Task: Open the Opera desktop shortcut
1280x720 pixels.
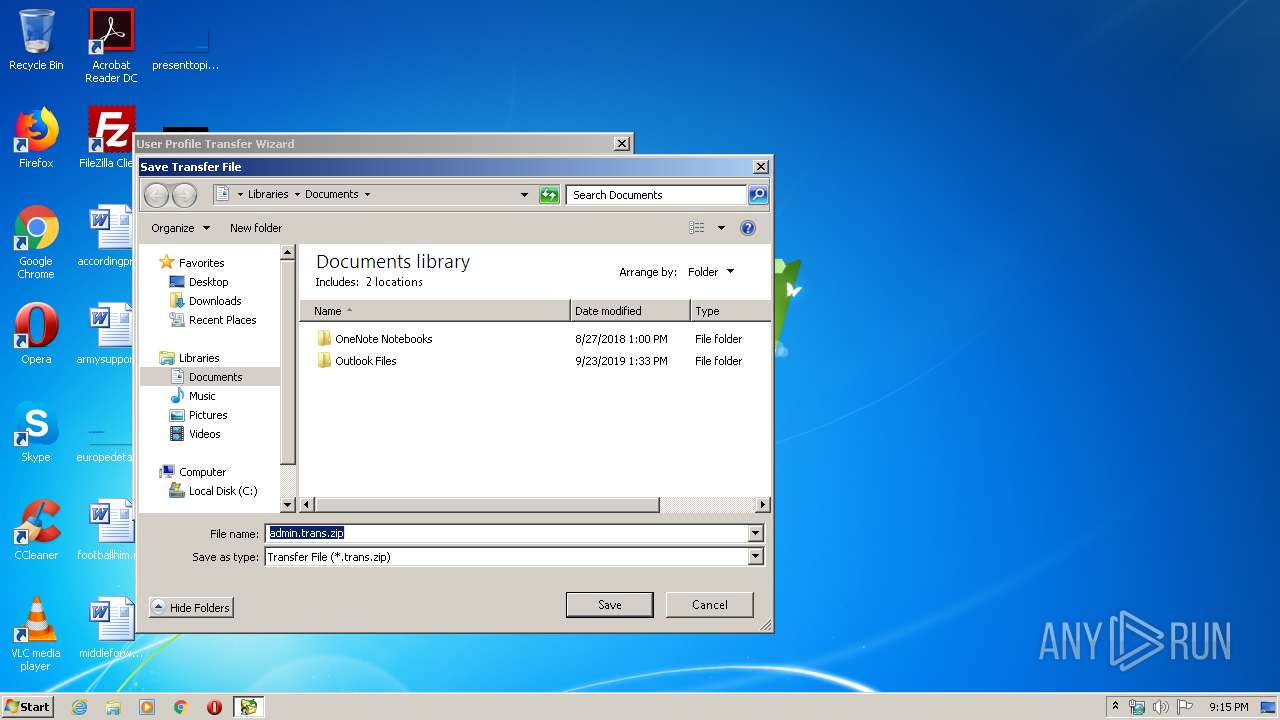Action: [36, 334]
